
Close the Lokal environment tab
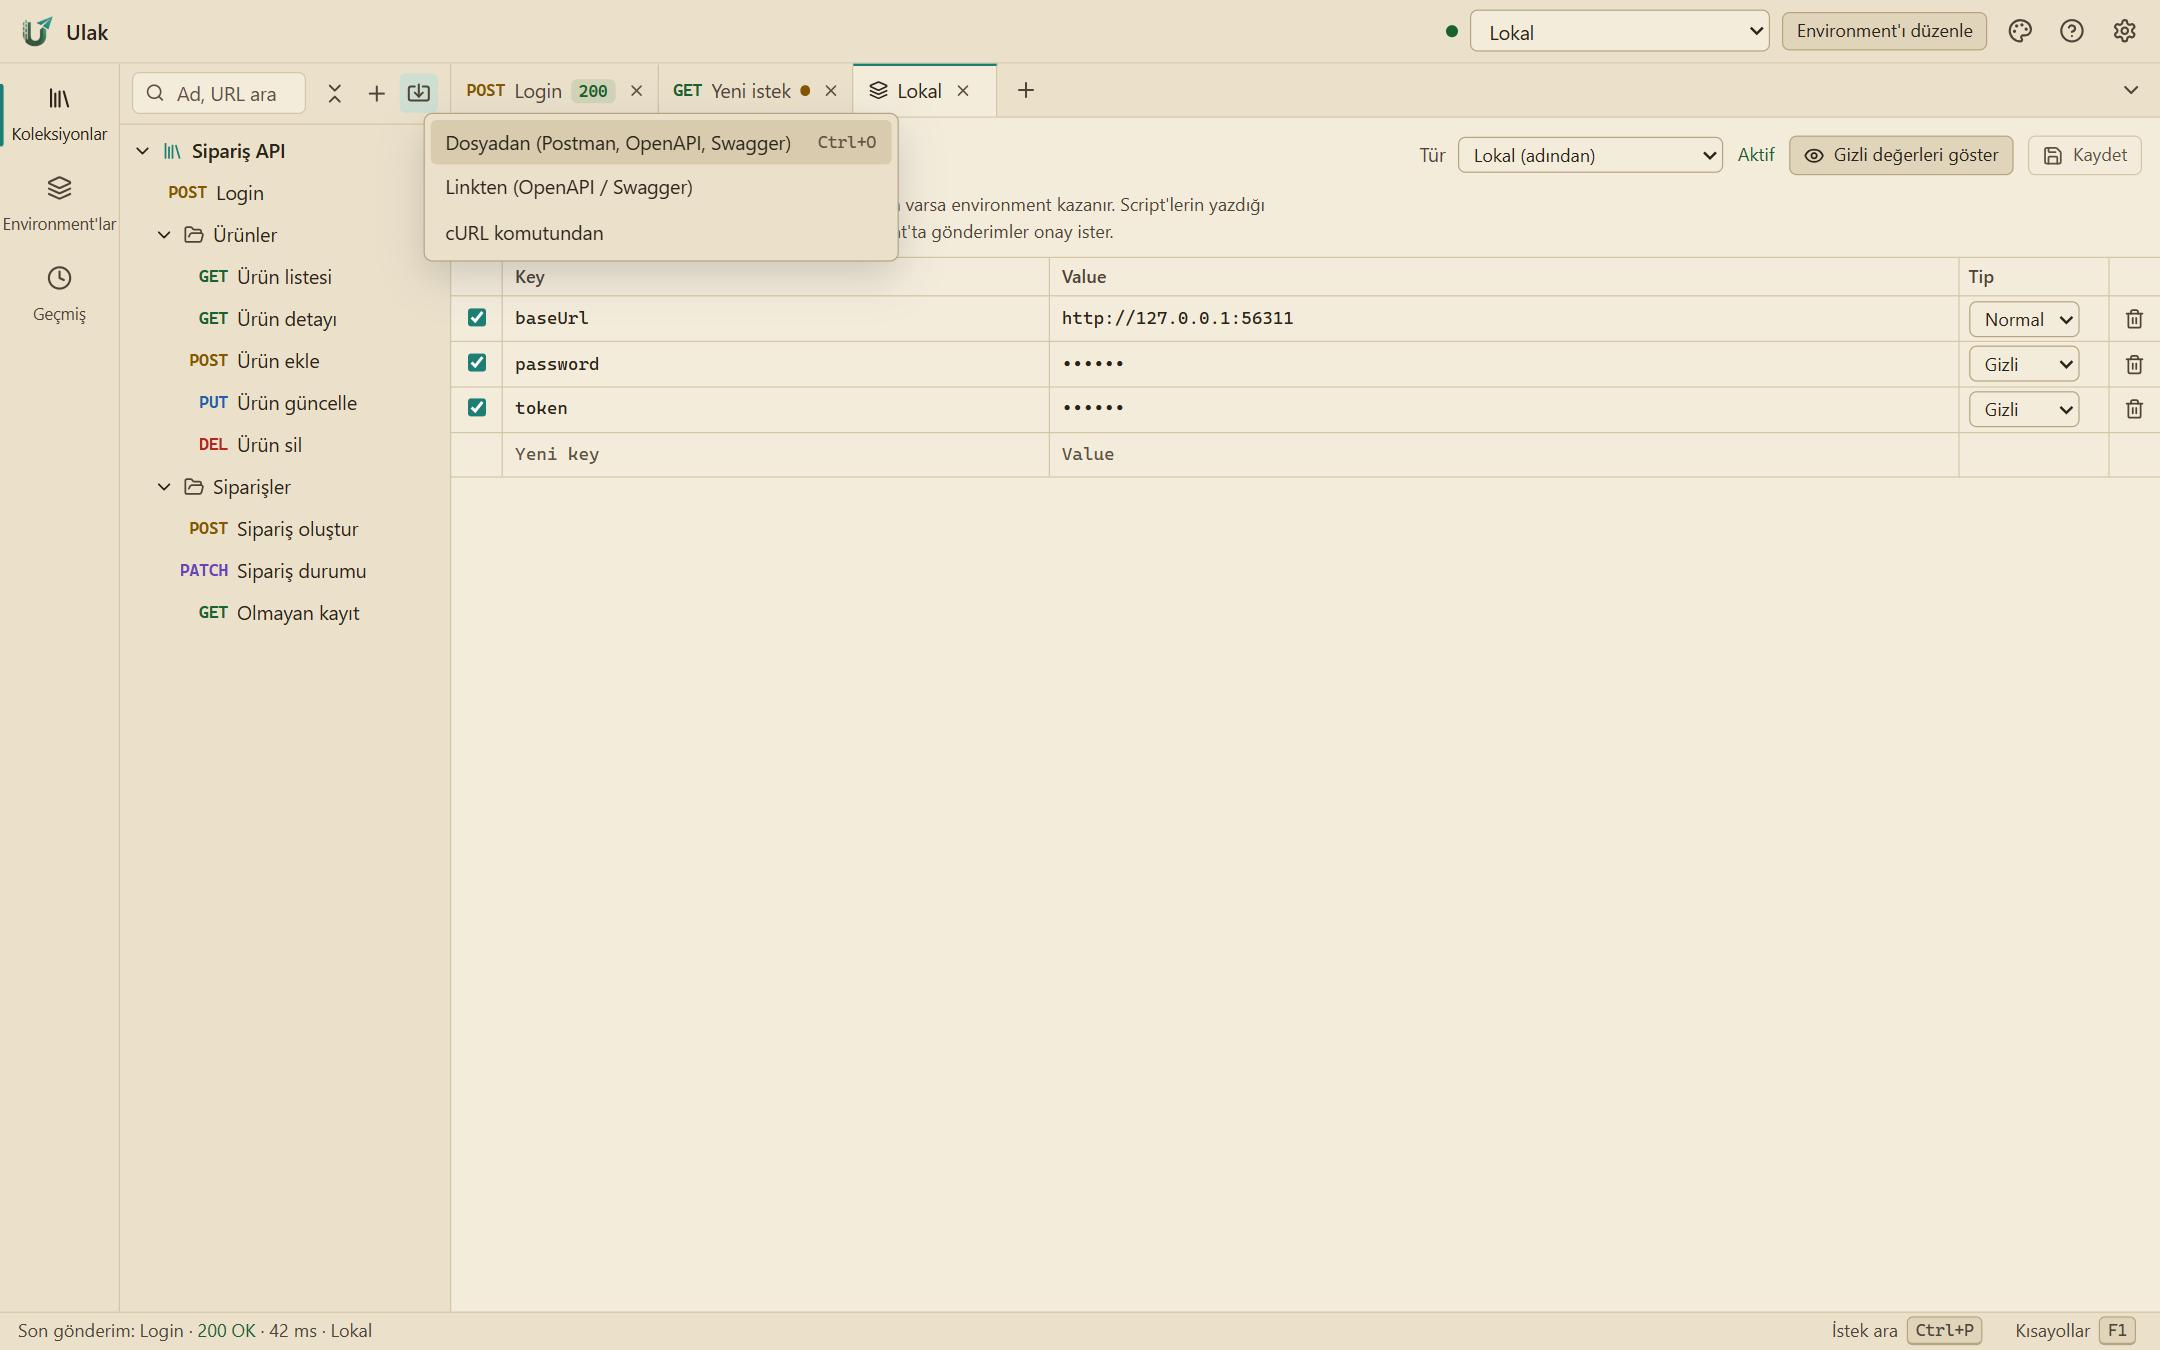(963, 91)
